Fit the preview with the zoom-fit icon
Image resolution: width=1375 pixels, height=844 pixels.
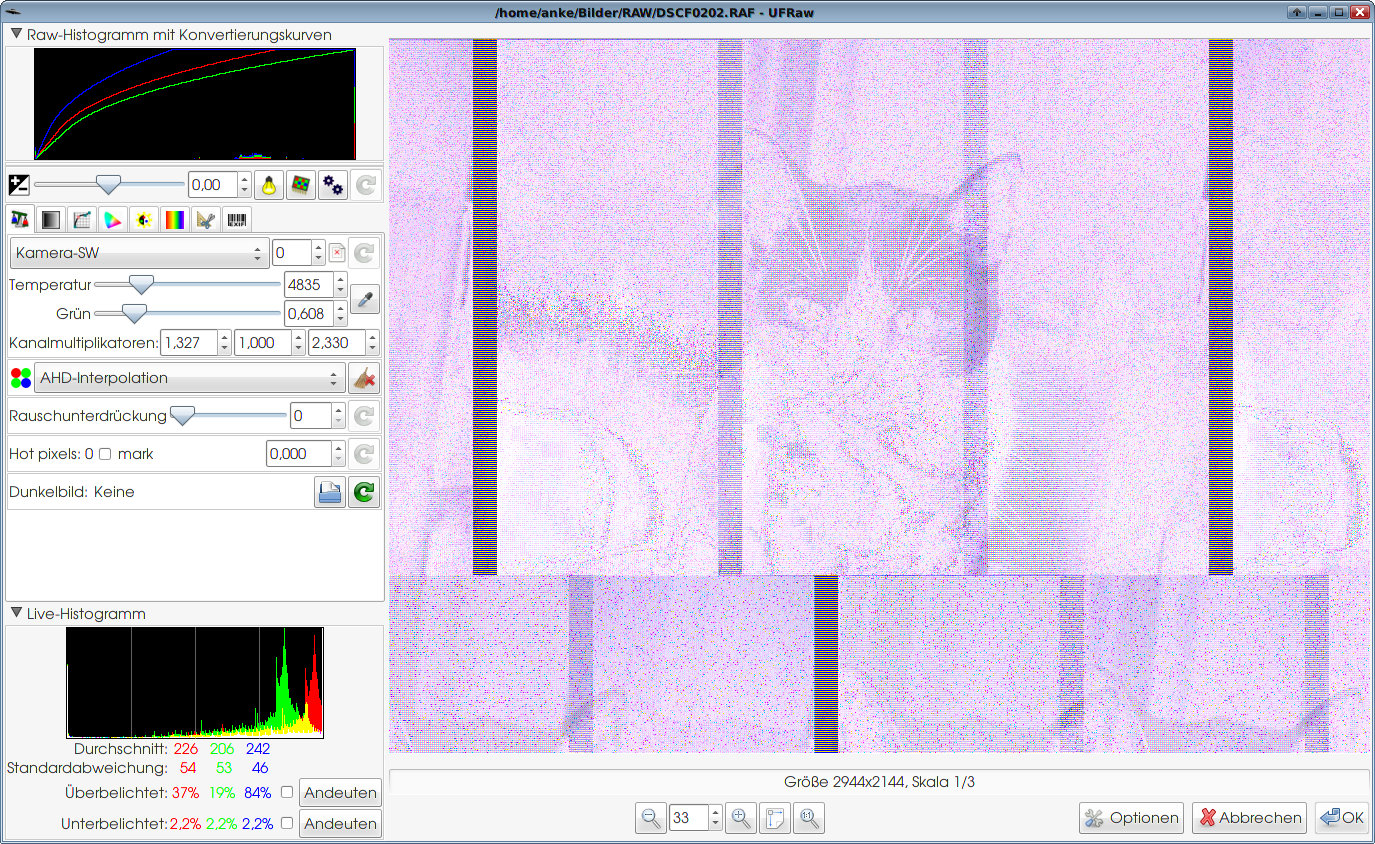pyautogui.click(x=774, y=818)
